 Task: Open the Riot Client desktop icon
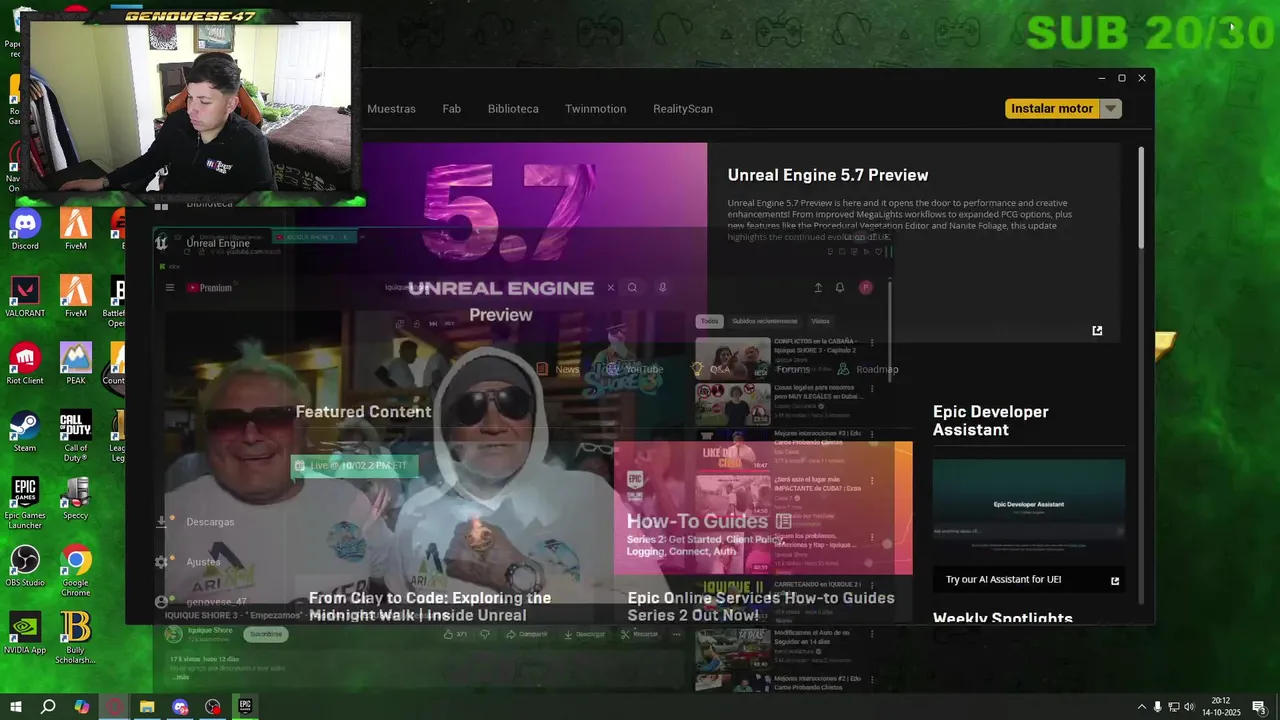[x=25, y=364]
